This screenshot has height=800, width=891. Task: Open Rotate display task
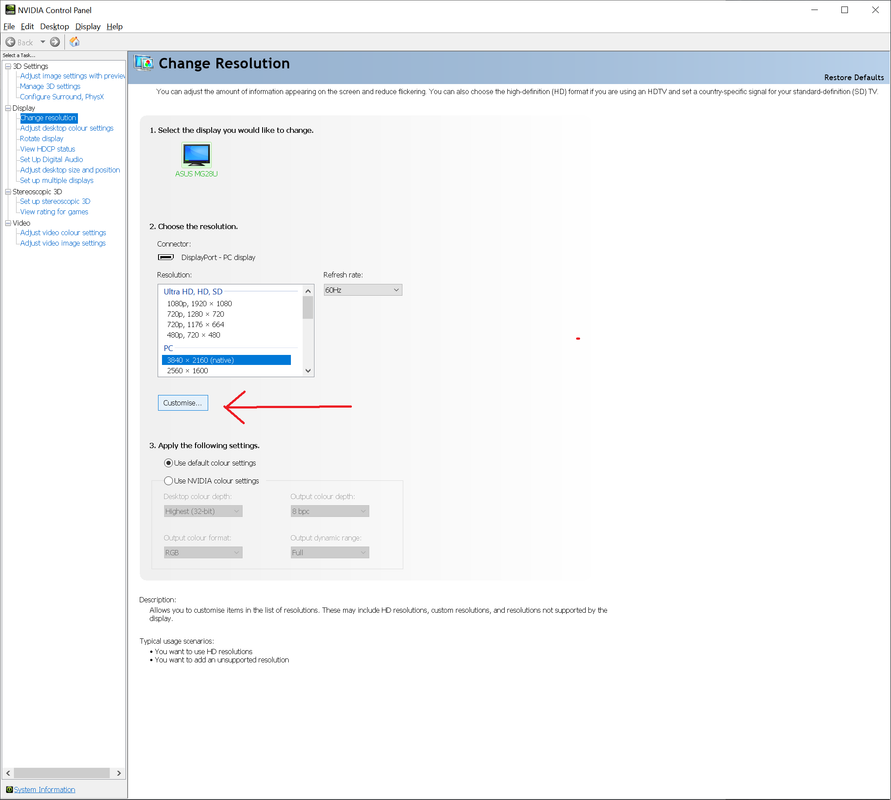[x=41, y=138]
